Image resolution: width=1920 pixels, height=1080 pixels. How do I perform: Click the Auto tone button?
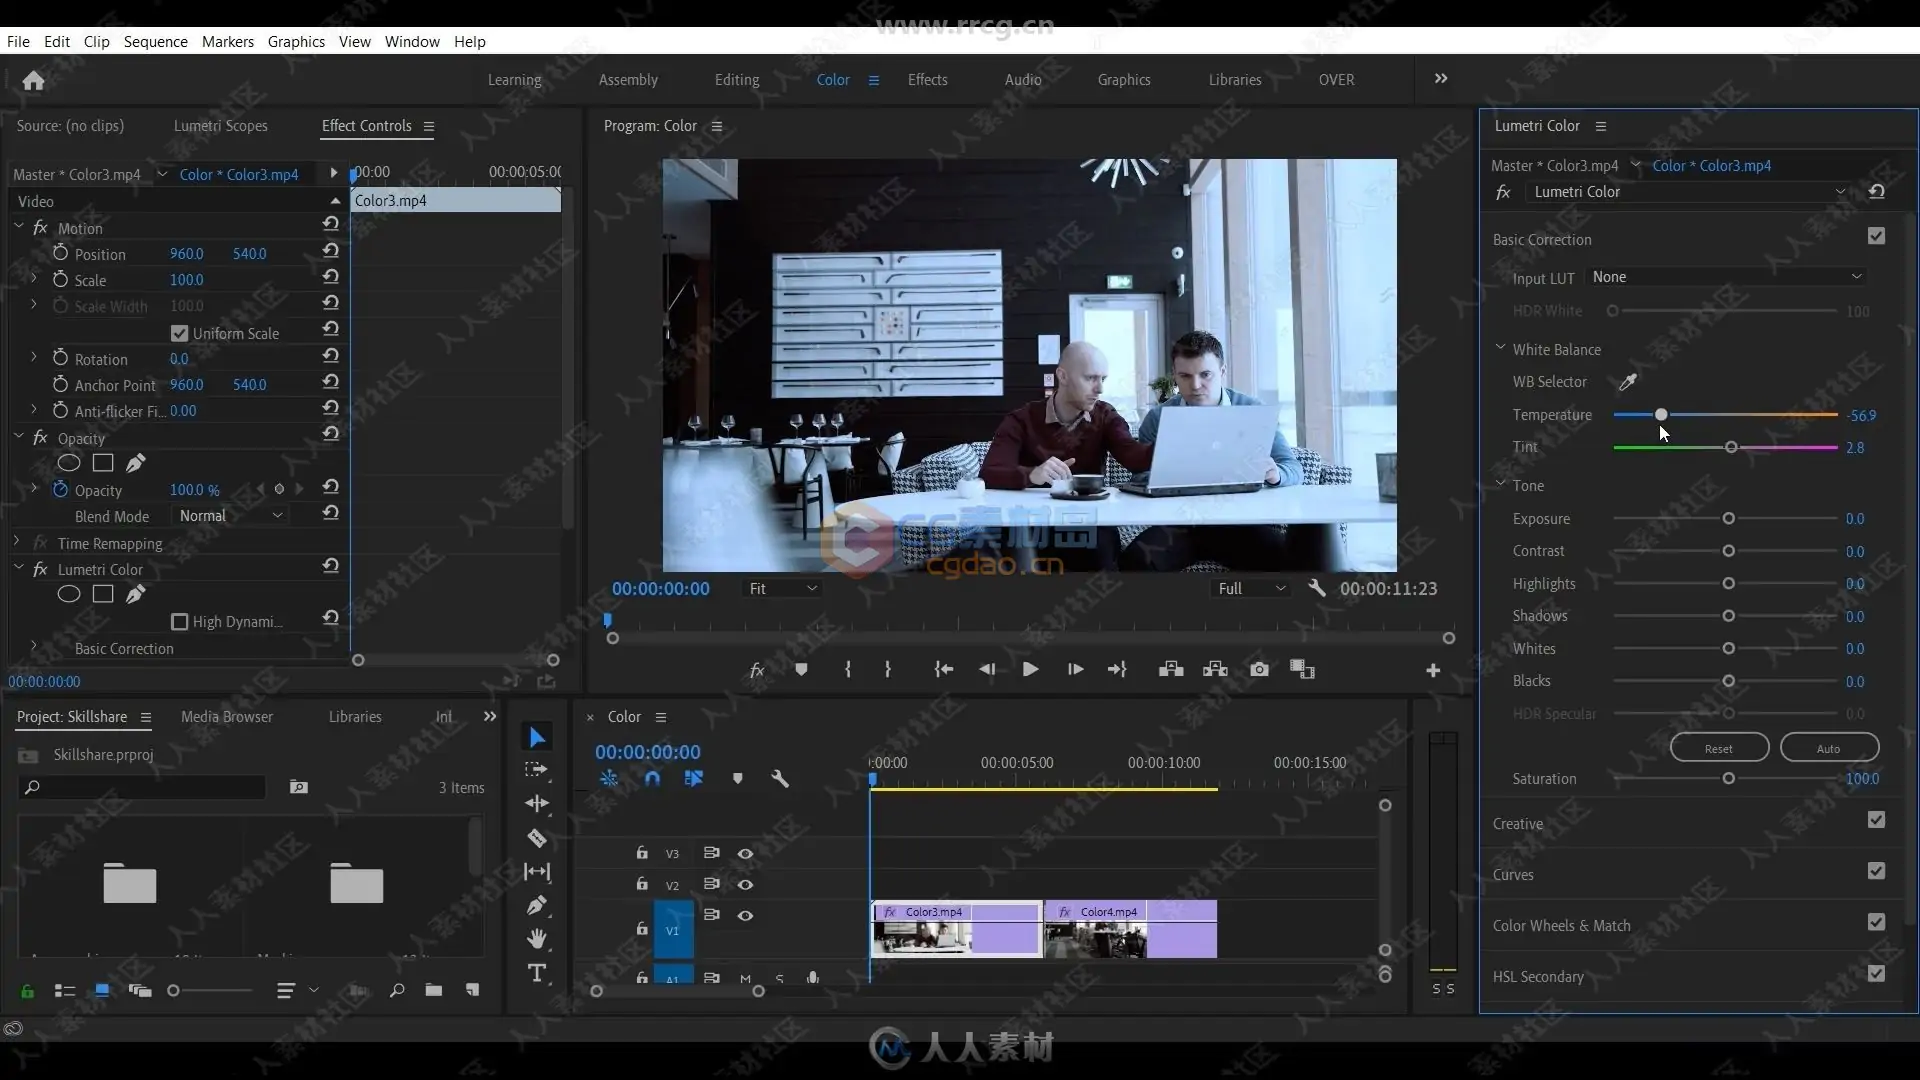point(1829,749)
